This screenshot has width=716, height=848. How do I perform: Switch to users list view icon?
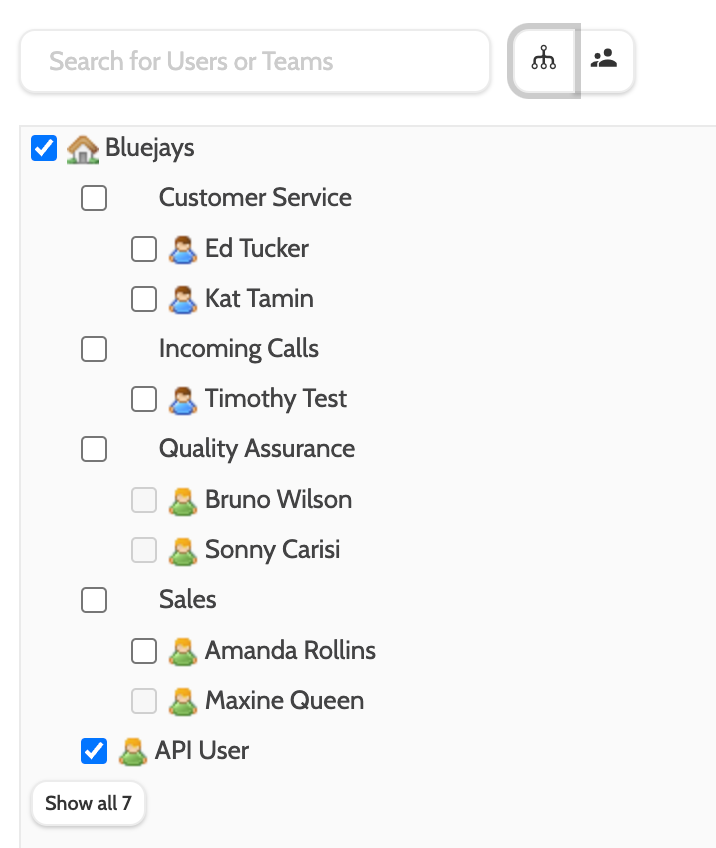click(604, 61)
